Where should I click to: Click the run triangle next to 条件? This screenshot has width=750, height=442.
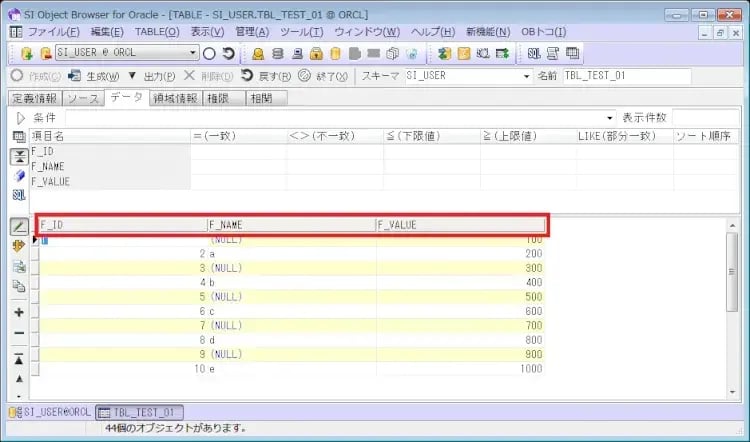pos(19,117)
